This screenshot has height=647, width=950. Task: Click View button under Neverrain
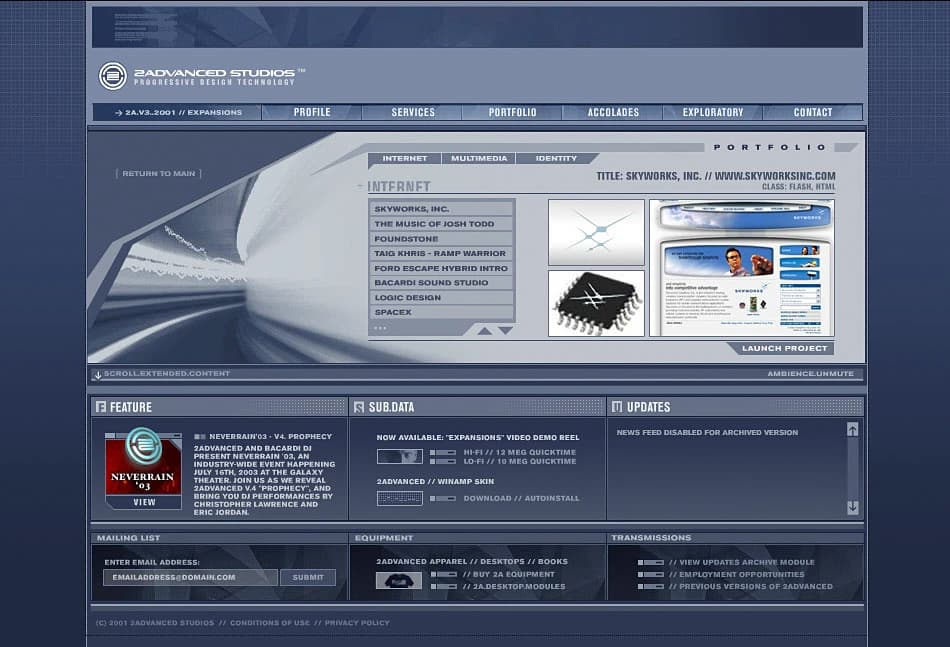144,502
